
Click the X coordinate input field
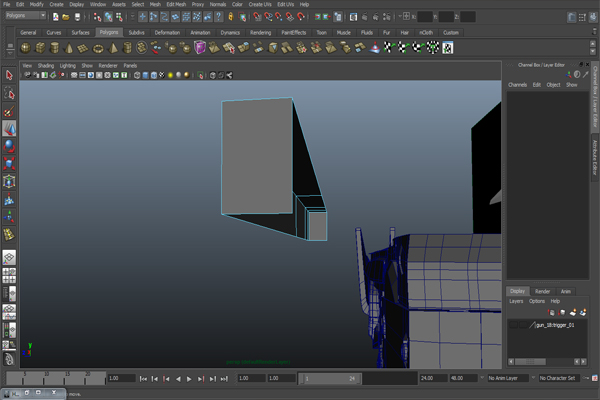click(x=425, y=16)
